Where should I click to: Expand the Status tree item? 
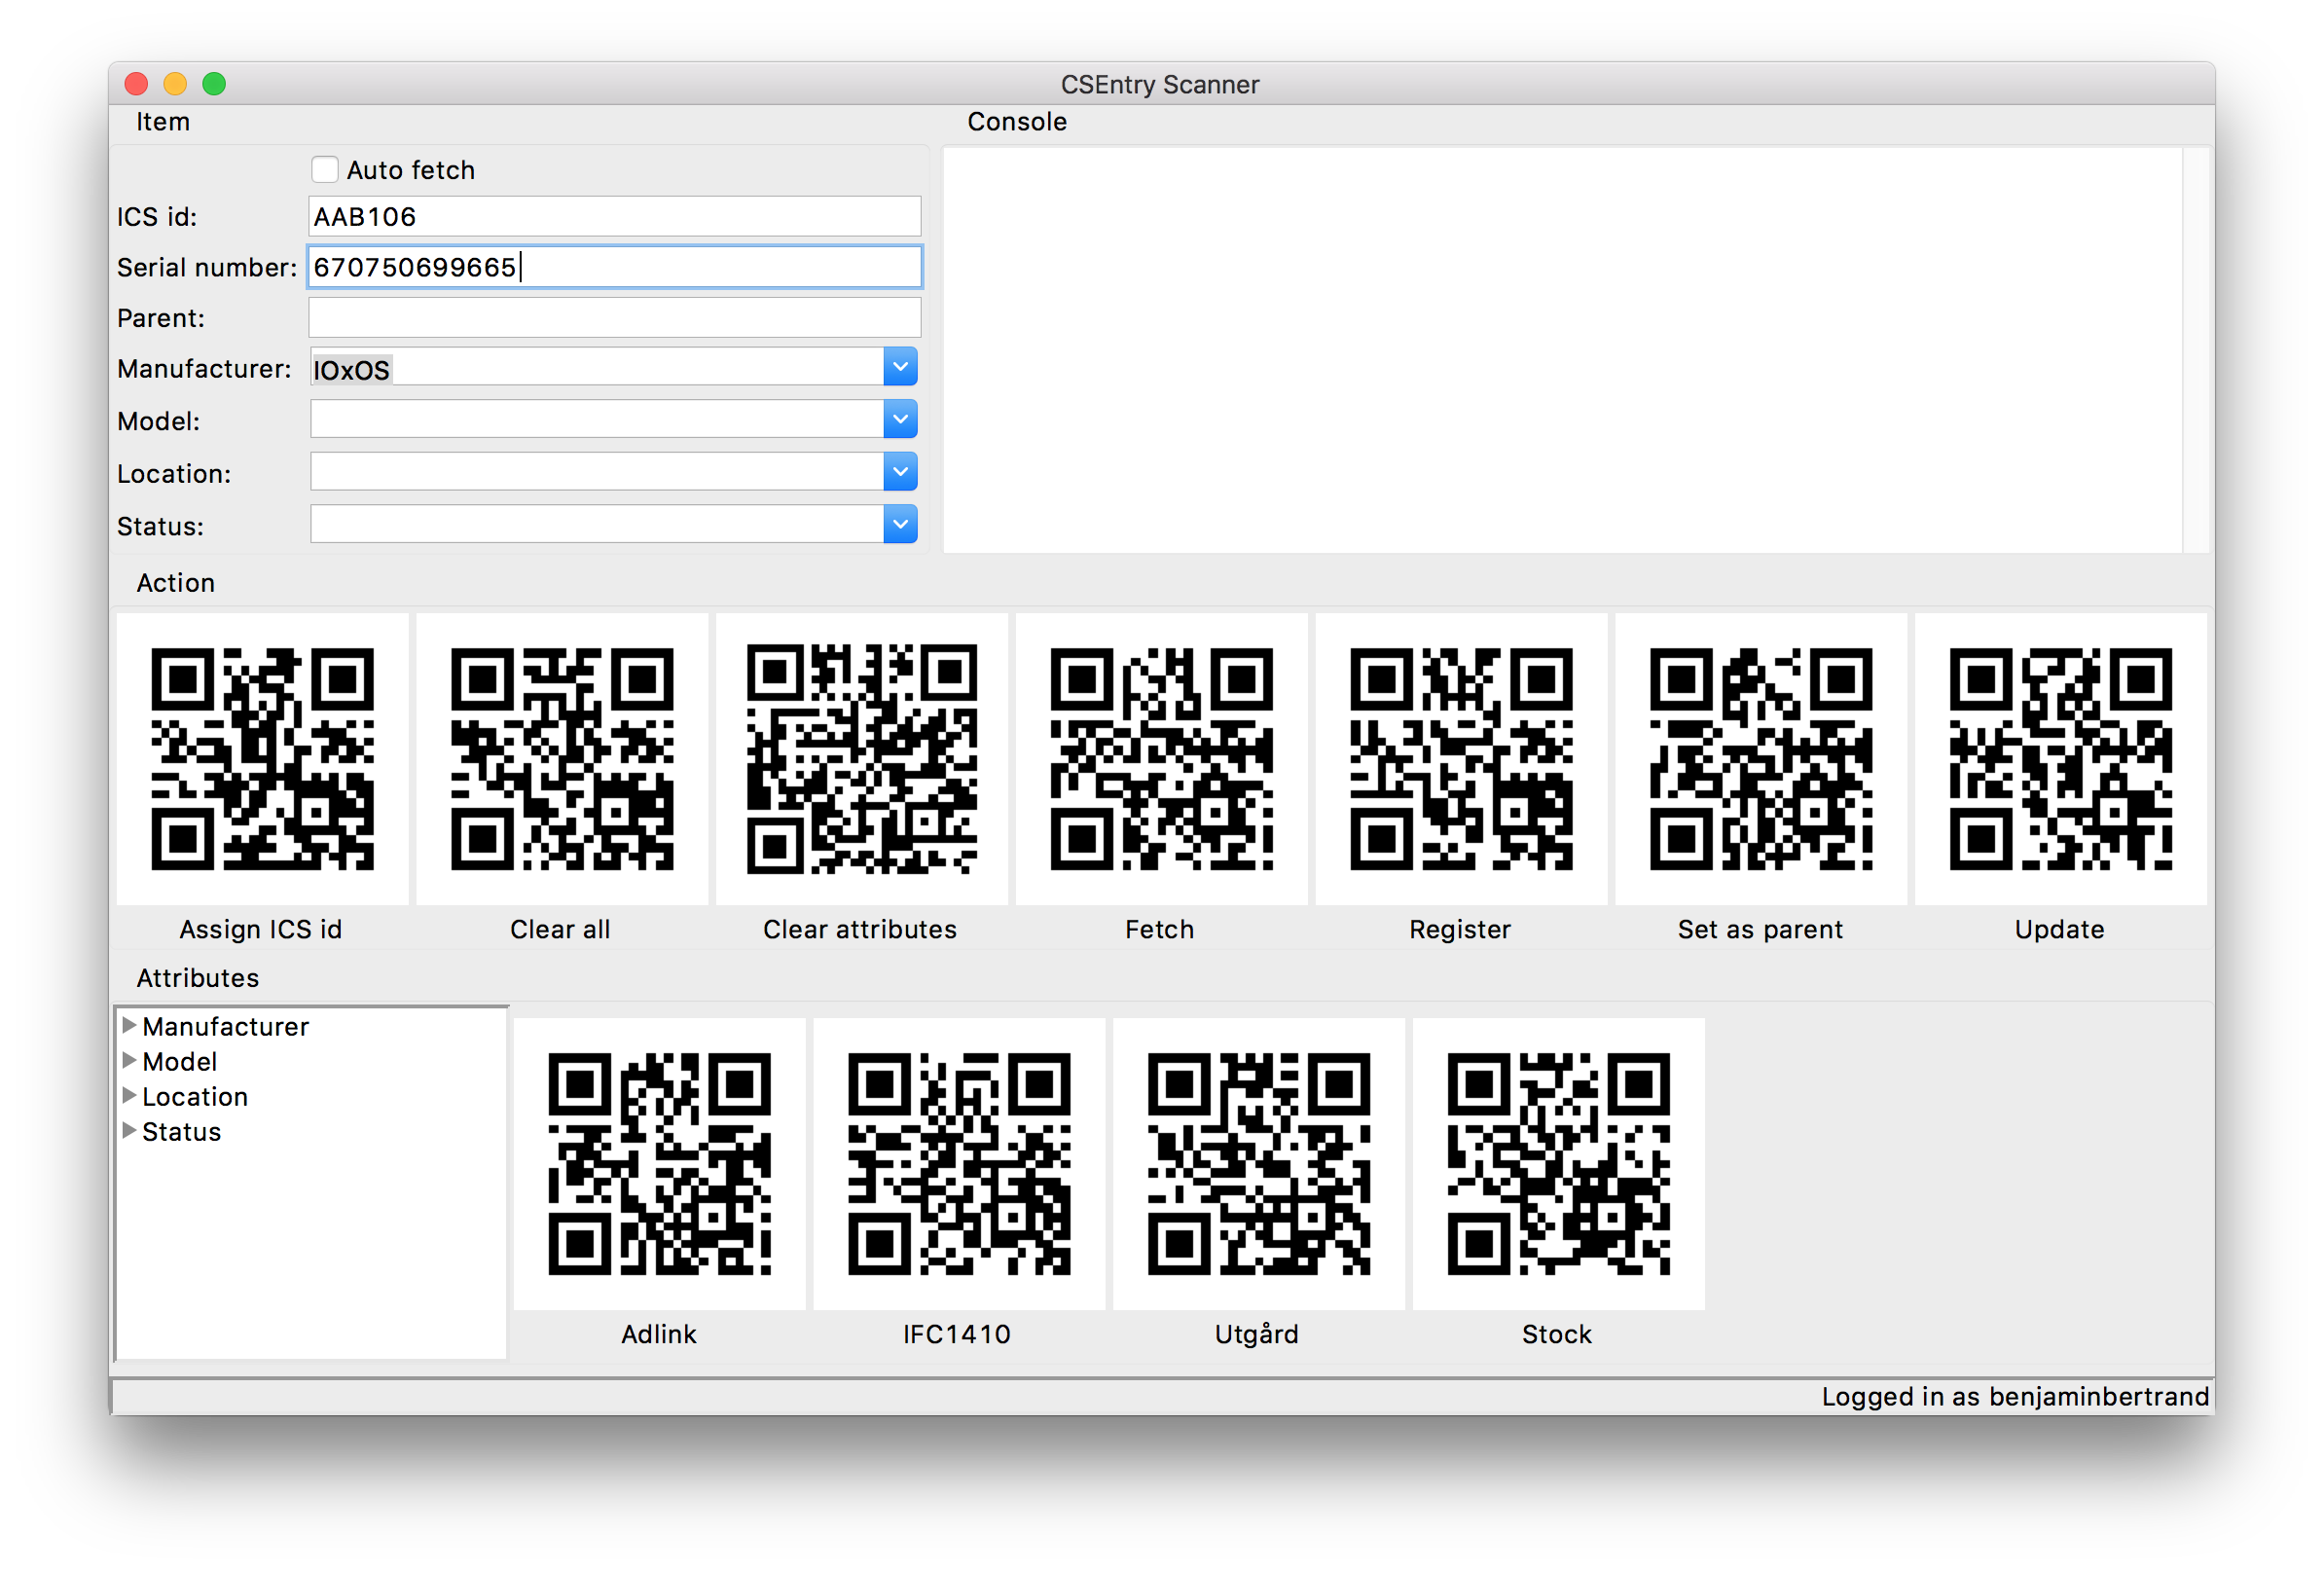[x=130, y=1130]
